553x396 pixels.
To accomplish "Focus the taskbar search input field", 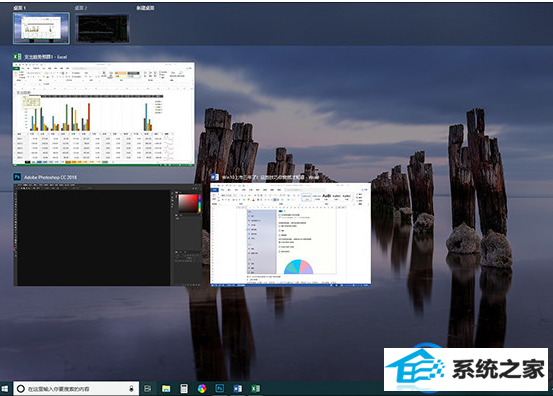I will coord(76,389).
